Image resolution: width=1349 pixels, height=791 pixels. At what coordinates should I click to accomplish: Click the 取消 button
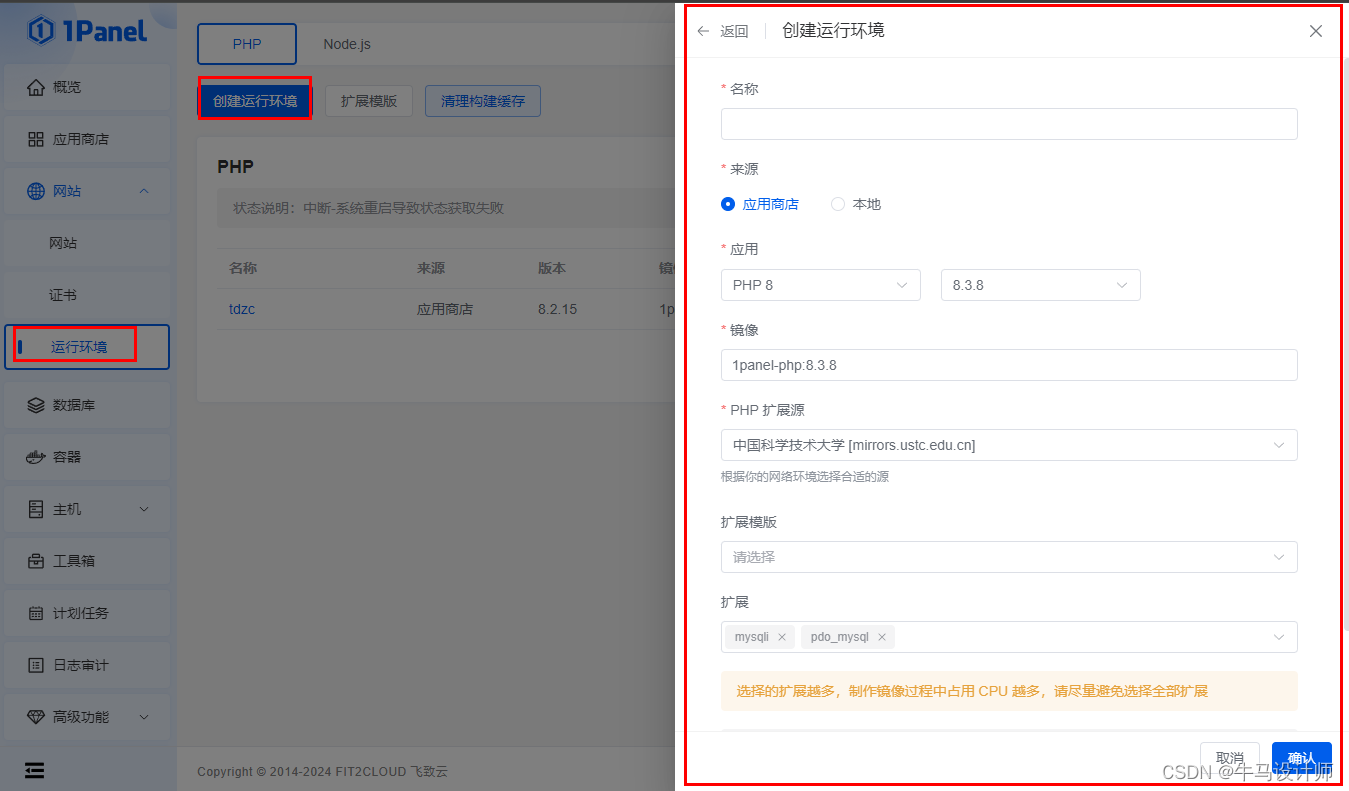(x=1229, y=758)
